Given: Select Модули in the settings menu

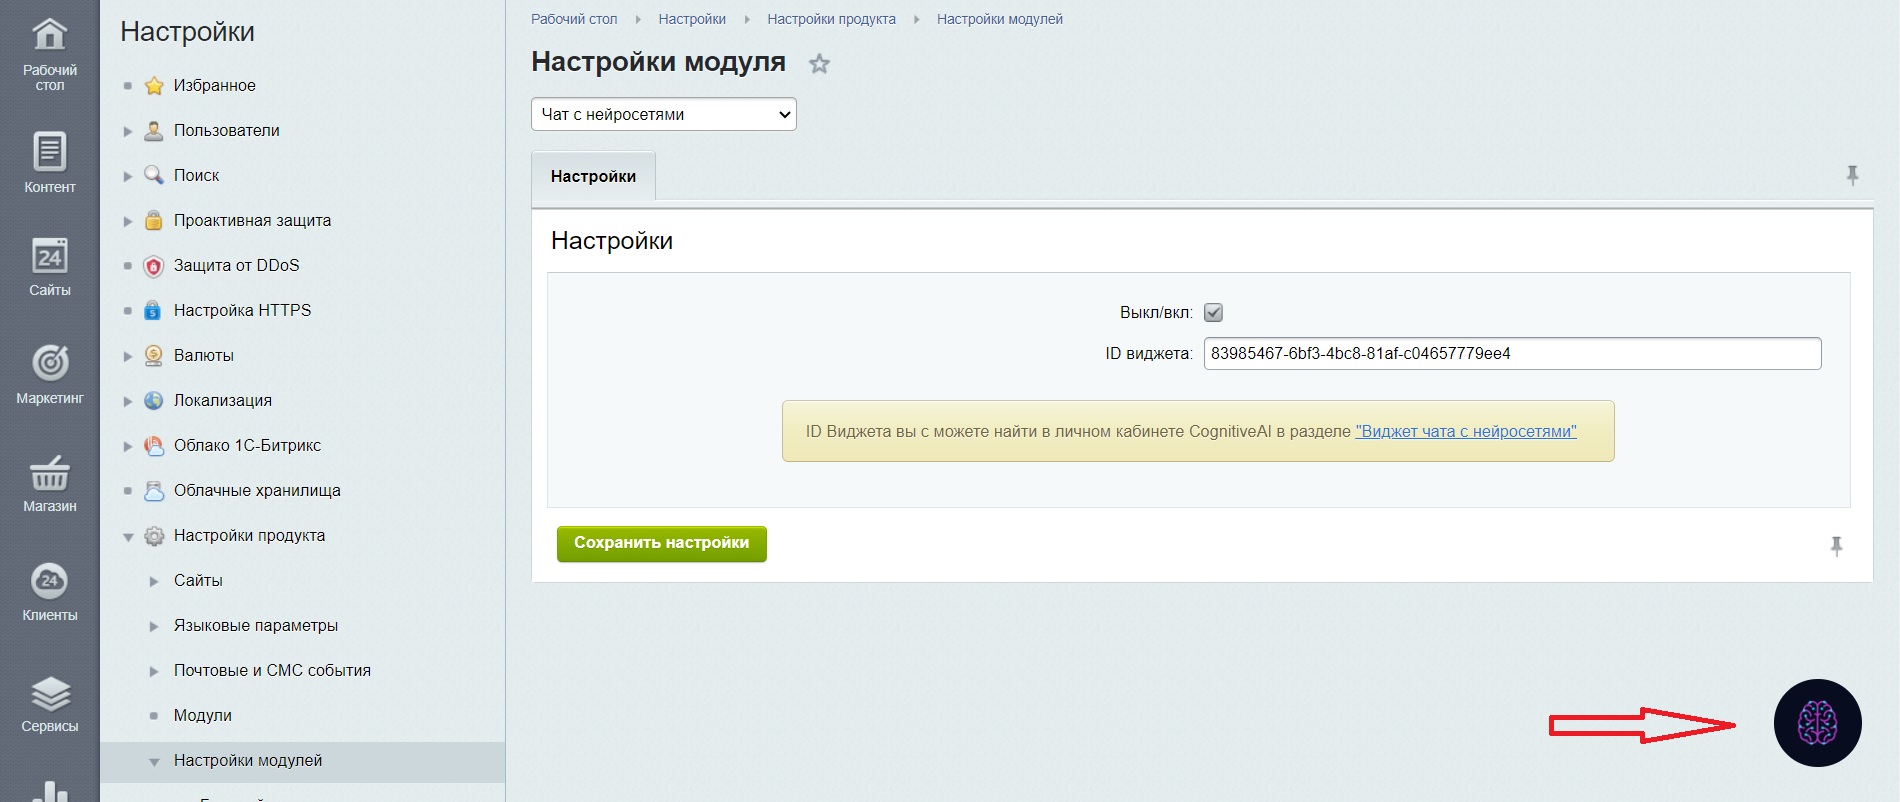Looking at the screenshot, I should tap(203, 715).
